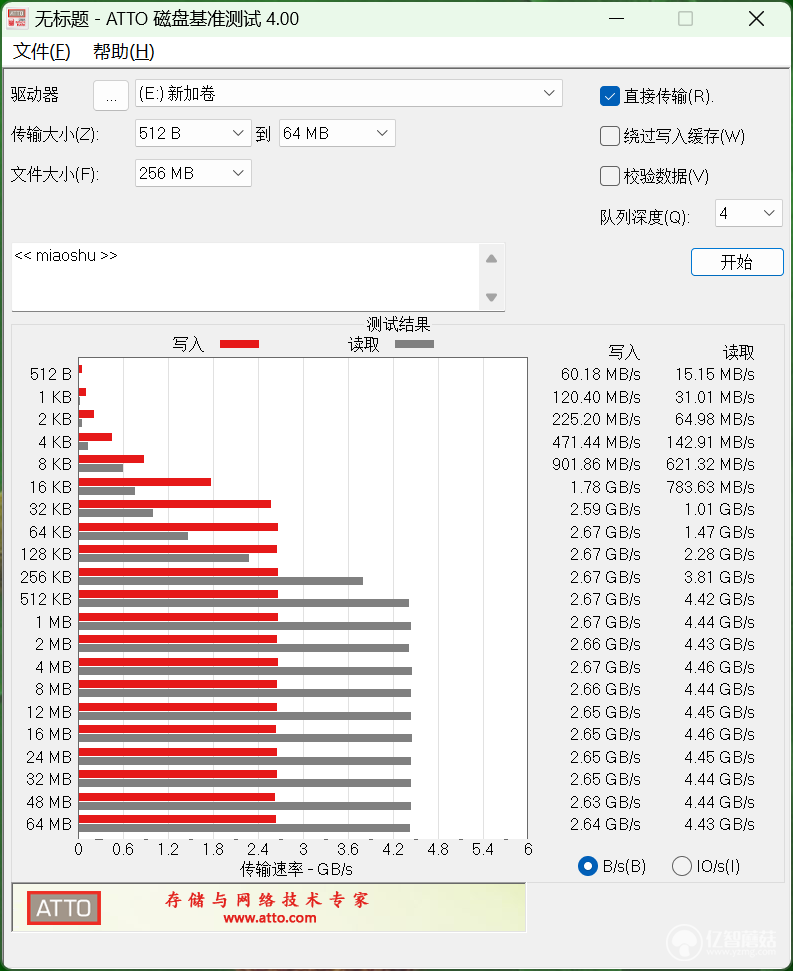This screenshot has width=793, height=971.
Task: Open the 文件(F) menu
Action: point(41,51)
